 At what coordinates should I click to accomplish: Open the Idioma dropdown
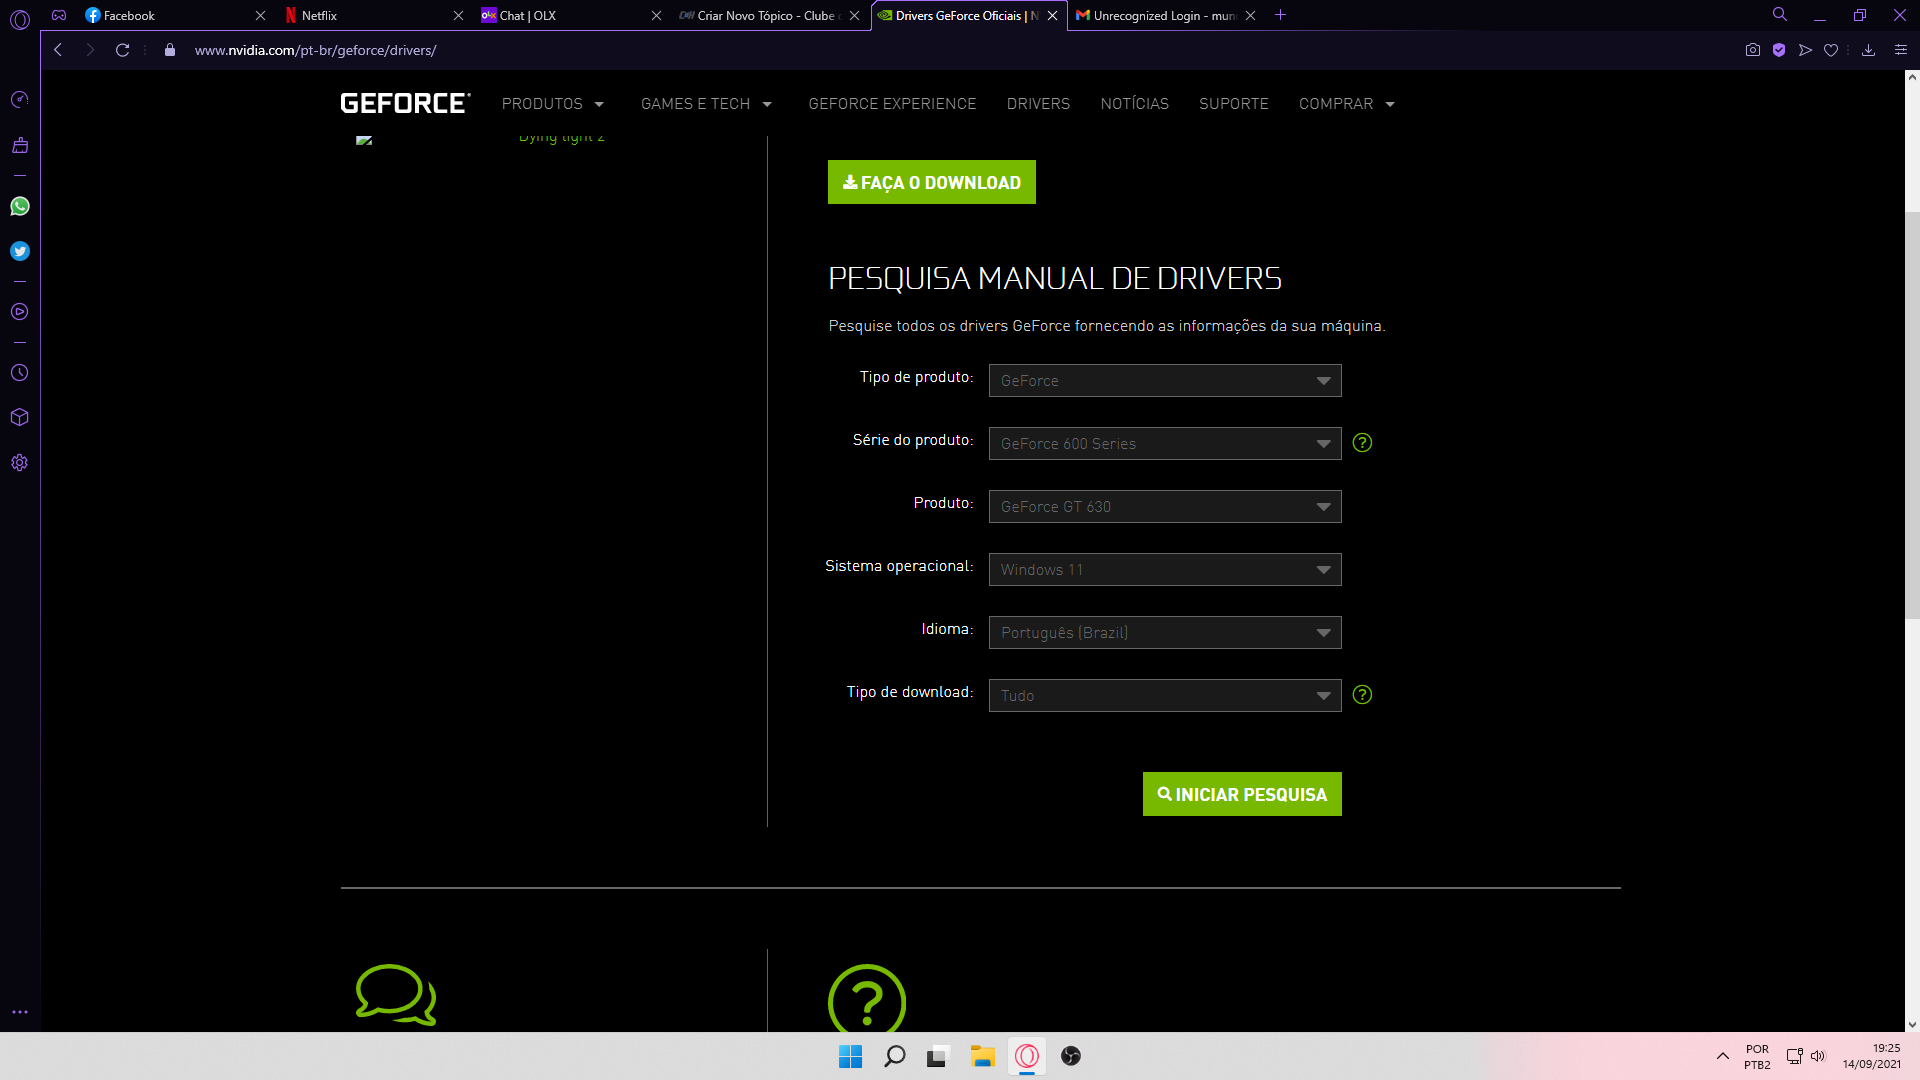(1165, 633)
